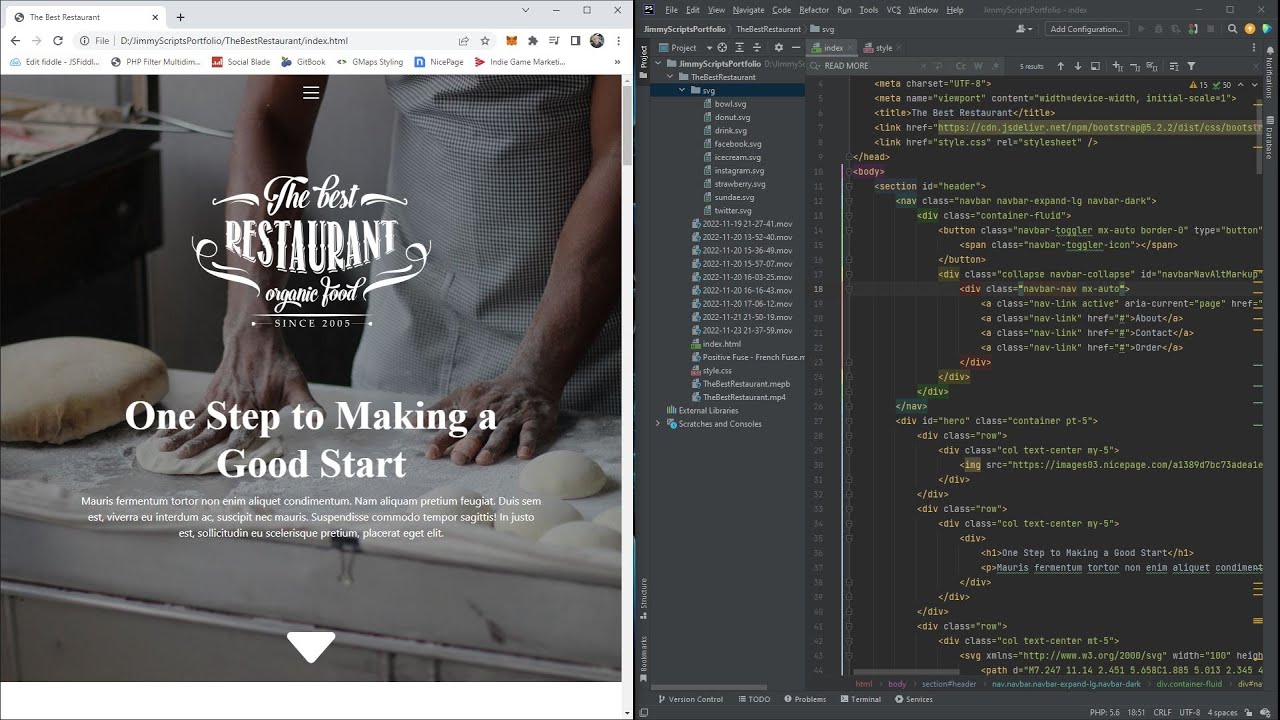Click the white down-arrow on the webpage

311,647
